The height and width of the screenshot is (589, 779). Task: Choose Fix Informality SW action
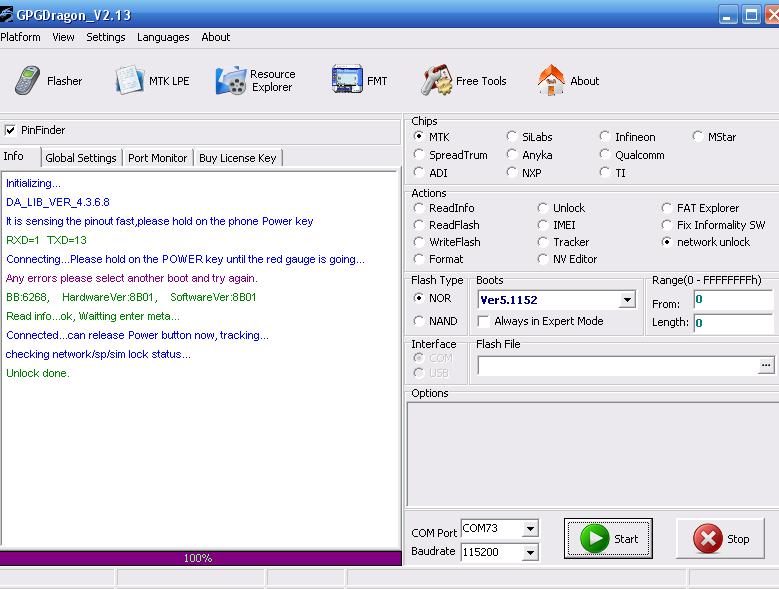pos(667,225)
